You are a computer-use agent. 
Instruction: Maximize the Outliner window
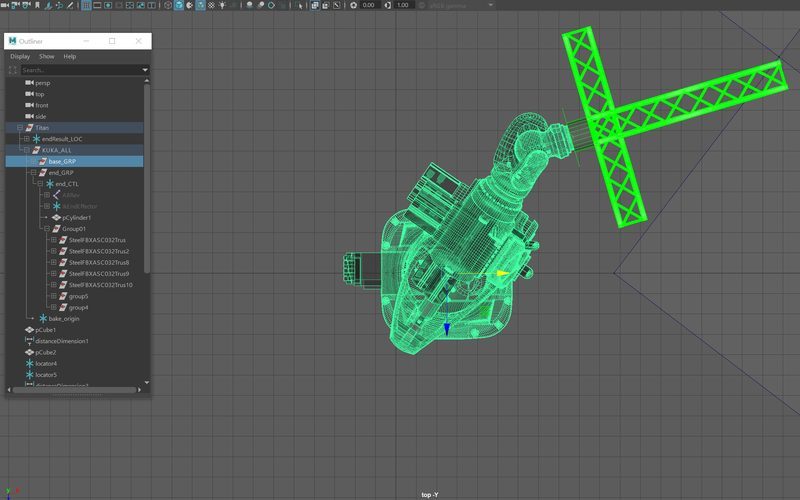(112, 41)
